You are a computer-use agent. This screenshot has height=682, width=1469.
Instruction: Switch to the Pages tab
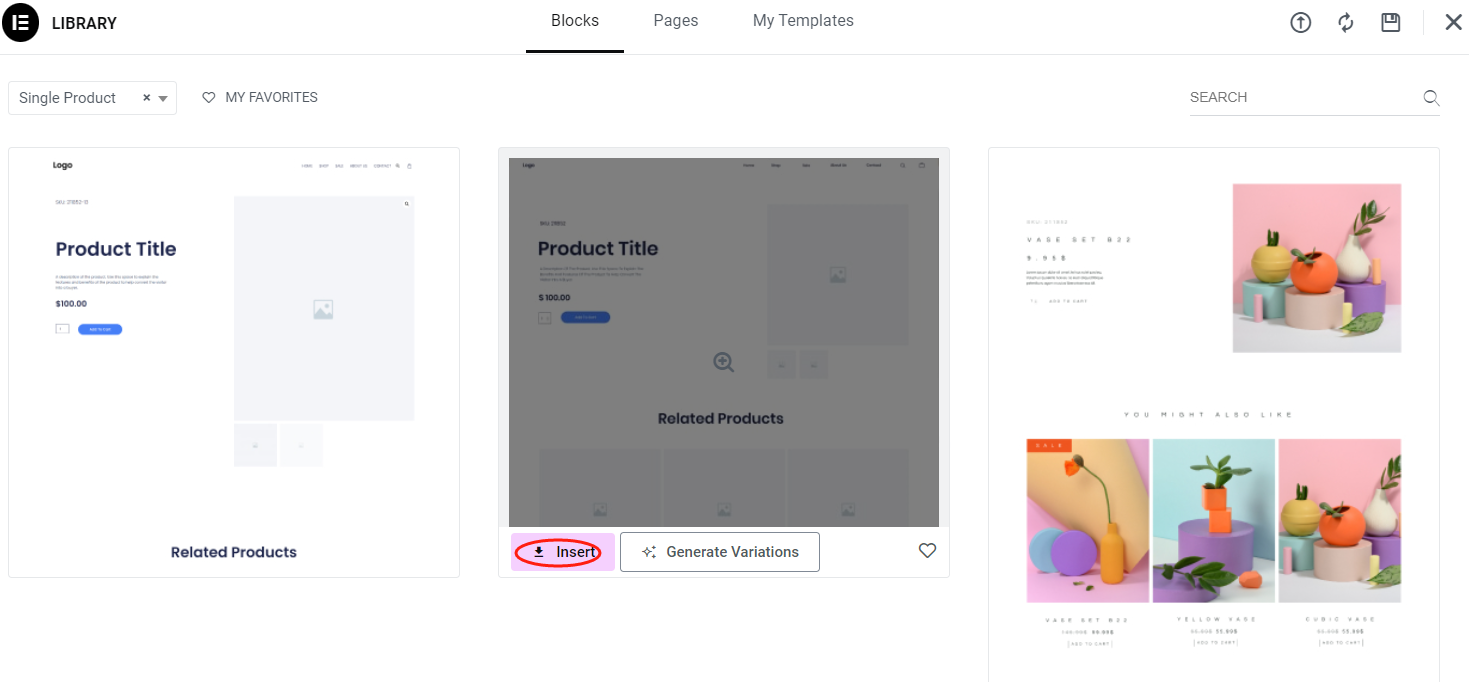tap(675, 20)
